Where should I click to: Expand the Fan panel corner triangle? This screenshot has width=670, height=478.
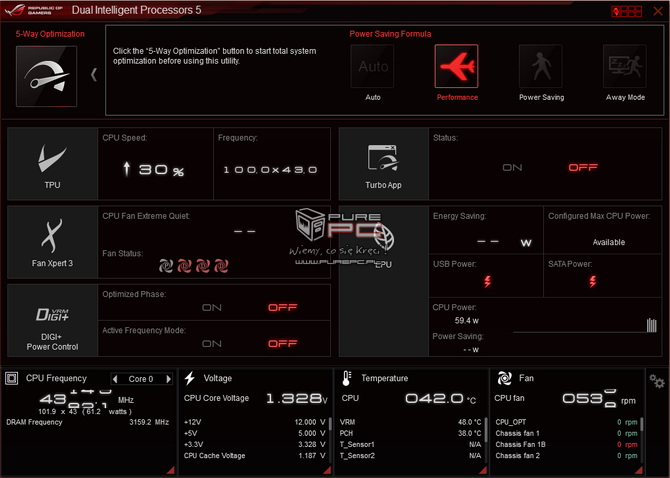point(639,470)
